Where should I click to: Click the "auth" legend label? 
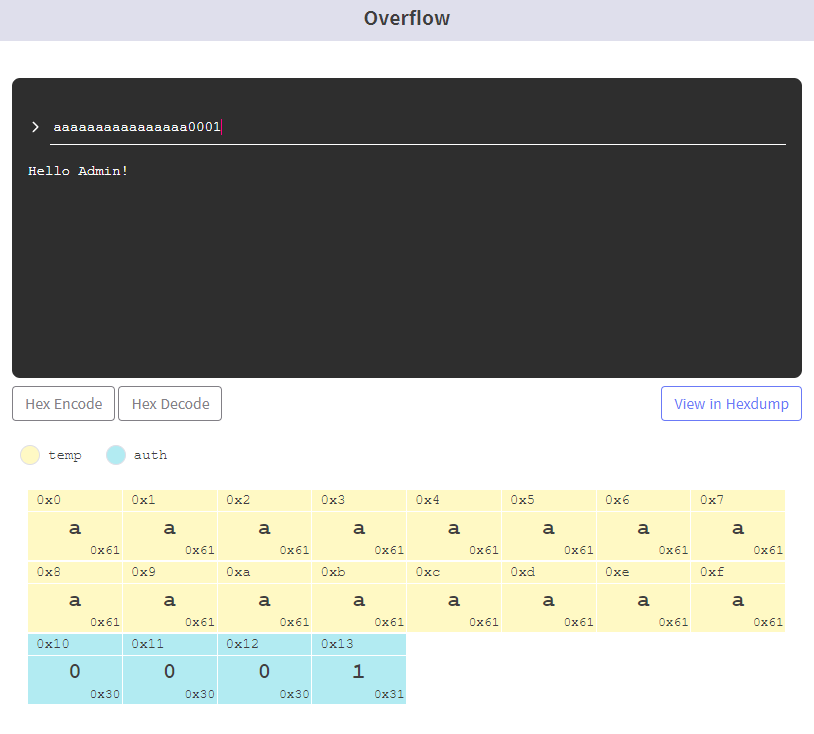151,455
